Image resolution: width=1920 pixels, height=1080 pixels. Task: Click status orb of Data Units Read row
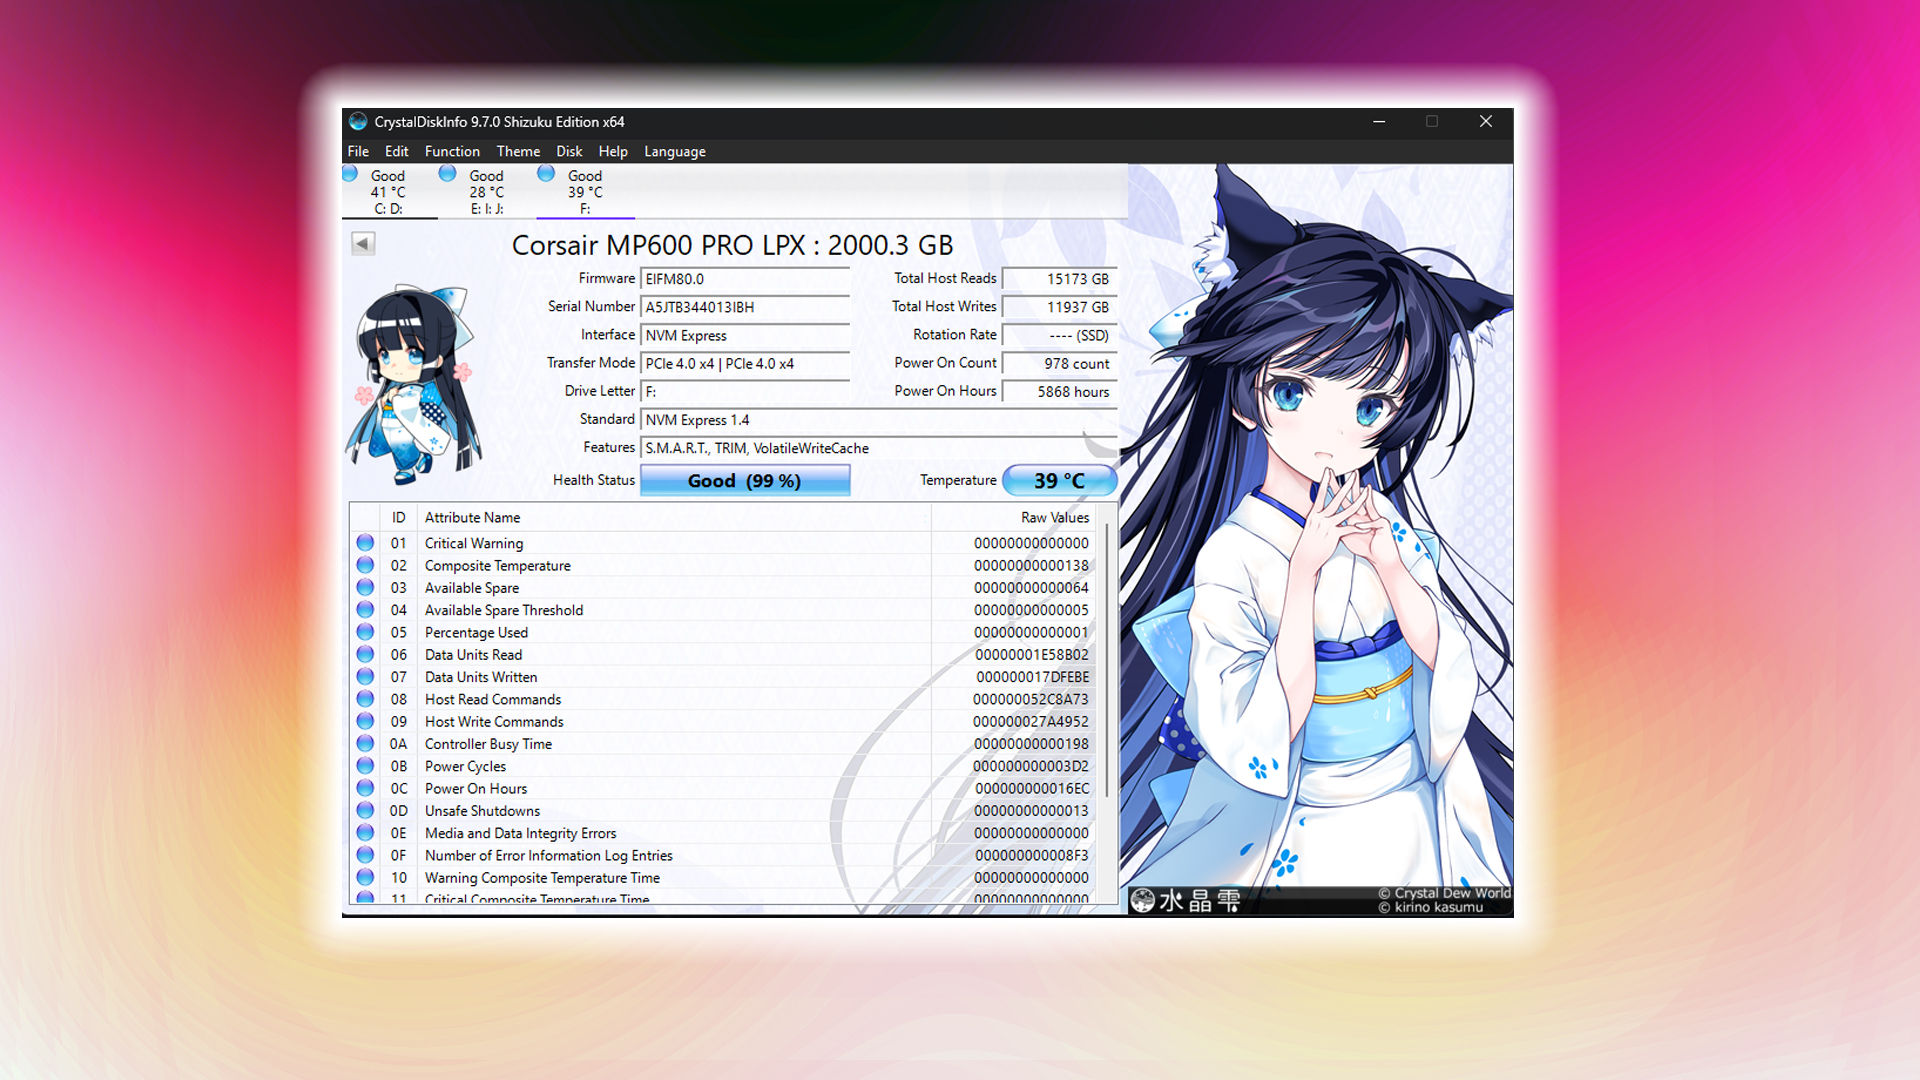click(x=366, y=655)
